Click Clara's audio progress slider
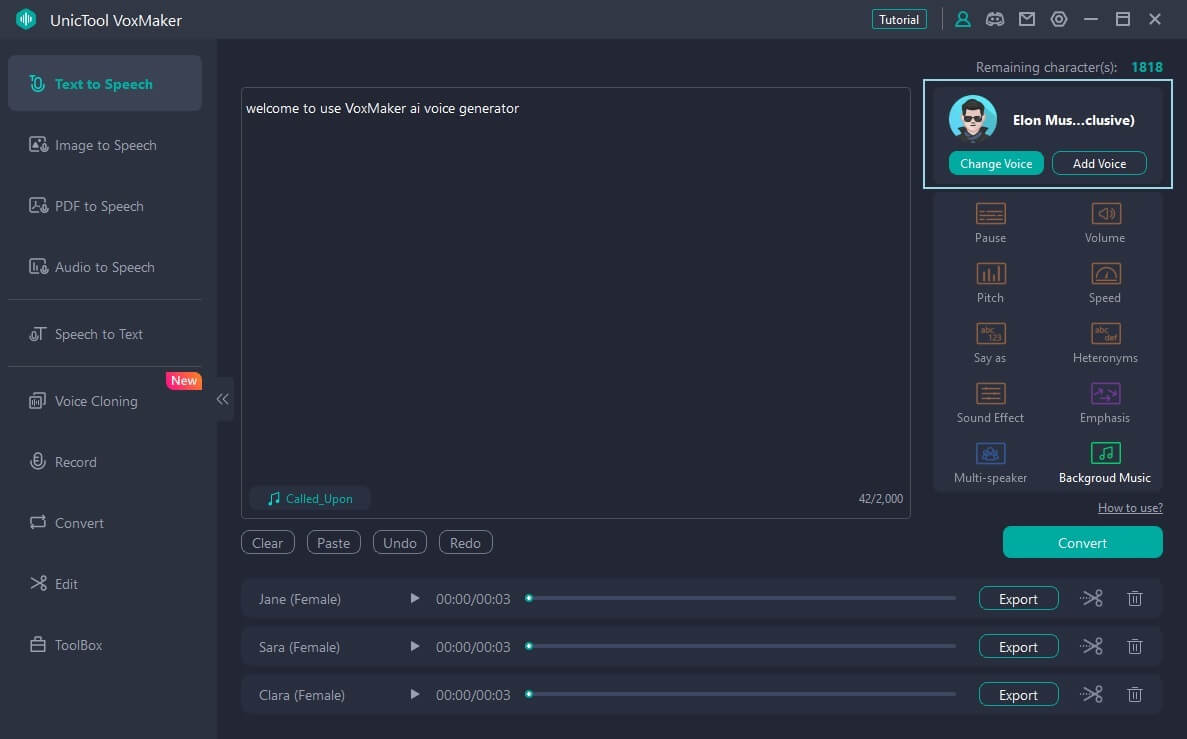 coord(740,695)
